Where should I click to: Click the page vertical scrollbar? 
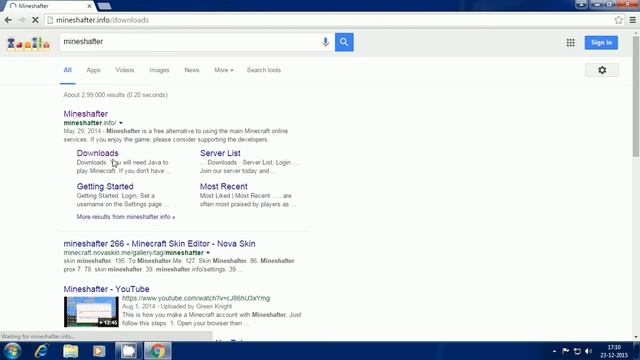[x=636, y=96]
